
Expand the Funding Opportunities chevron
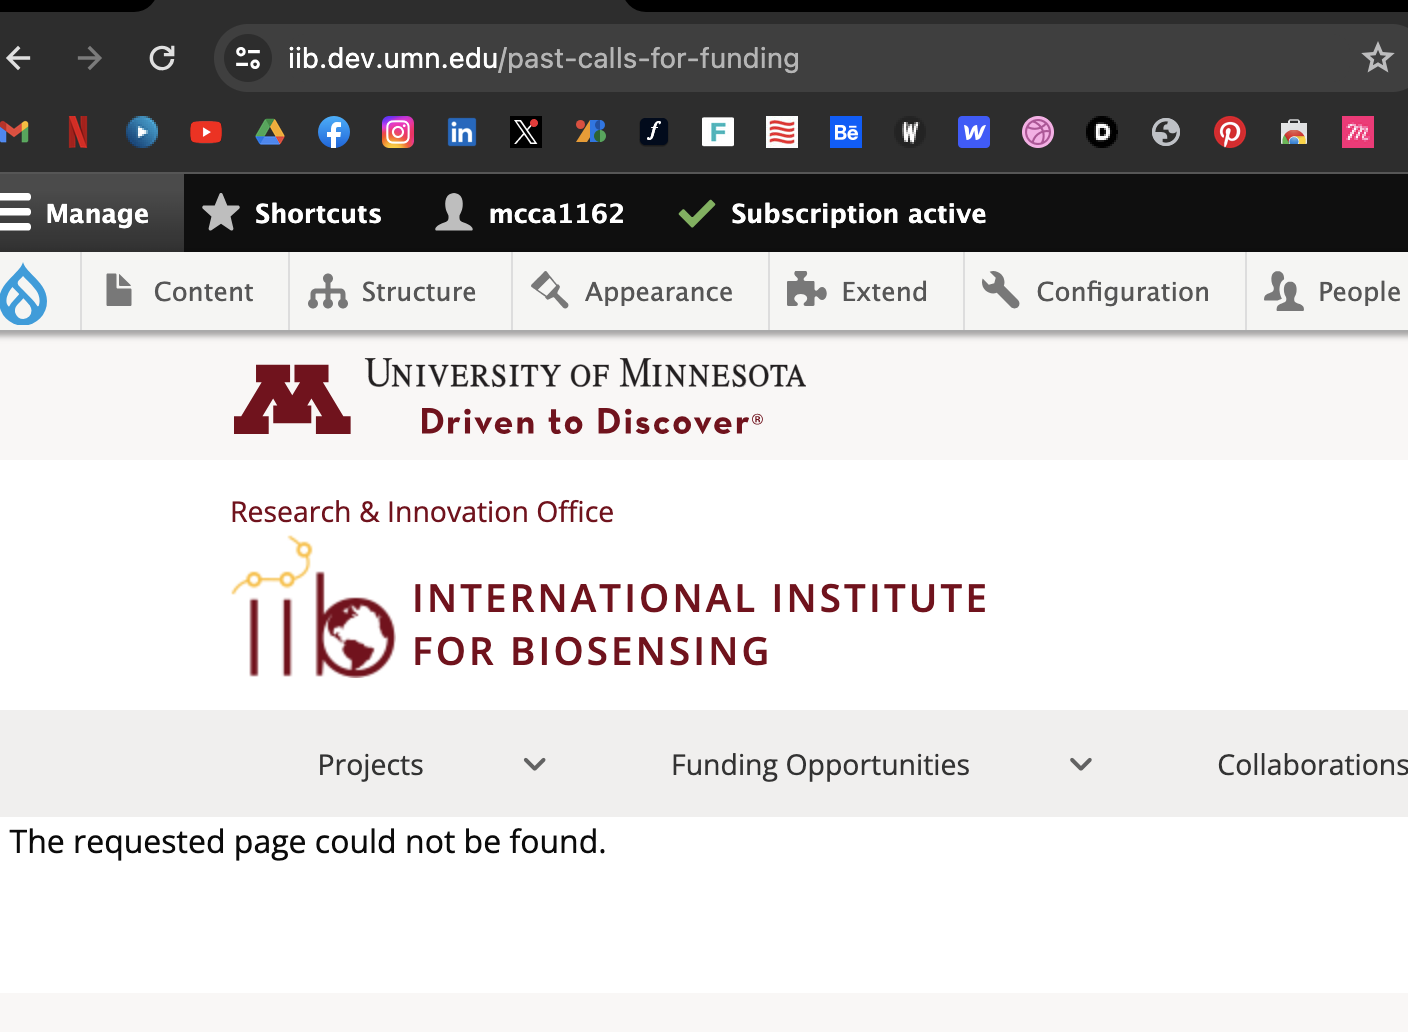(x=1081, y=765)
